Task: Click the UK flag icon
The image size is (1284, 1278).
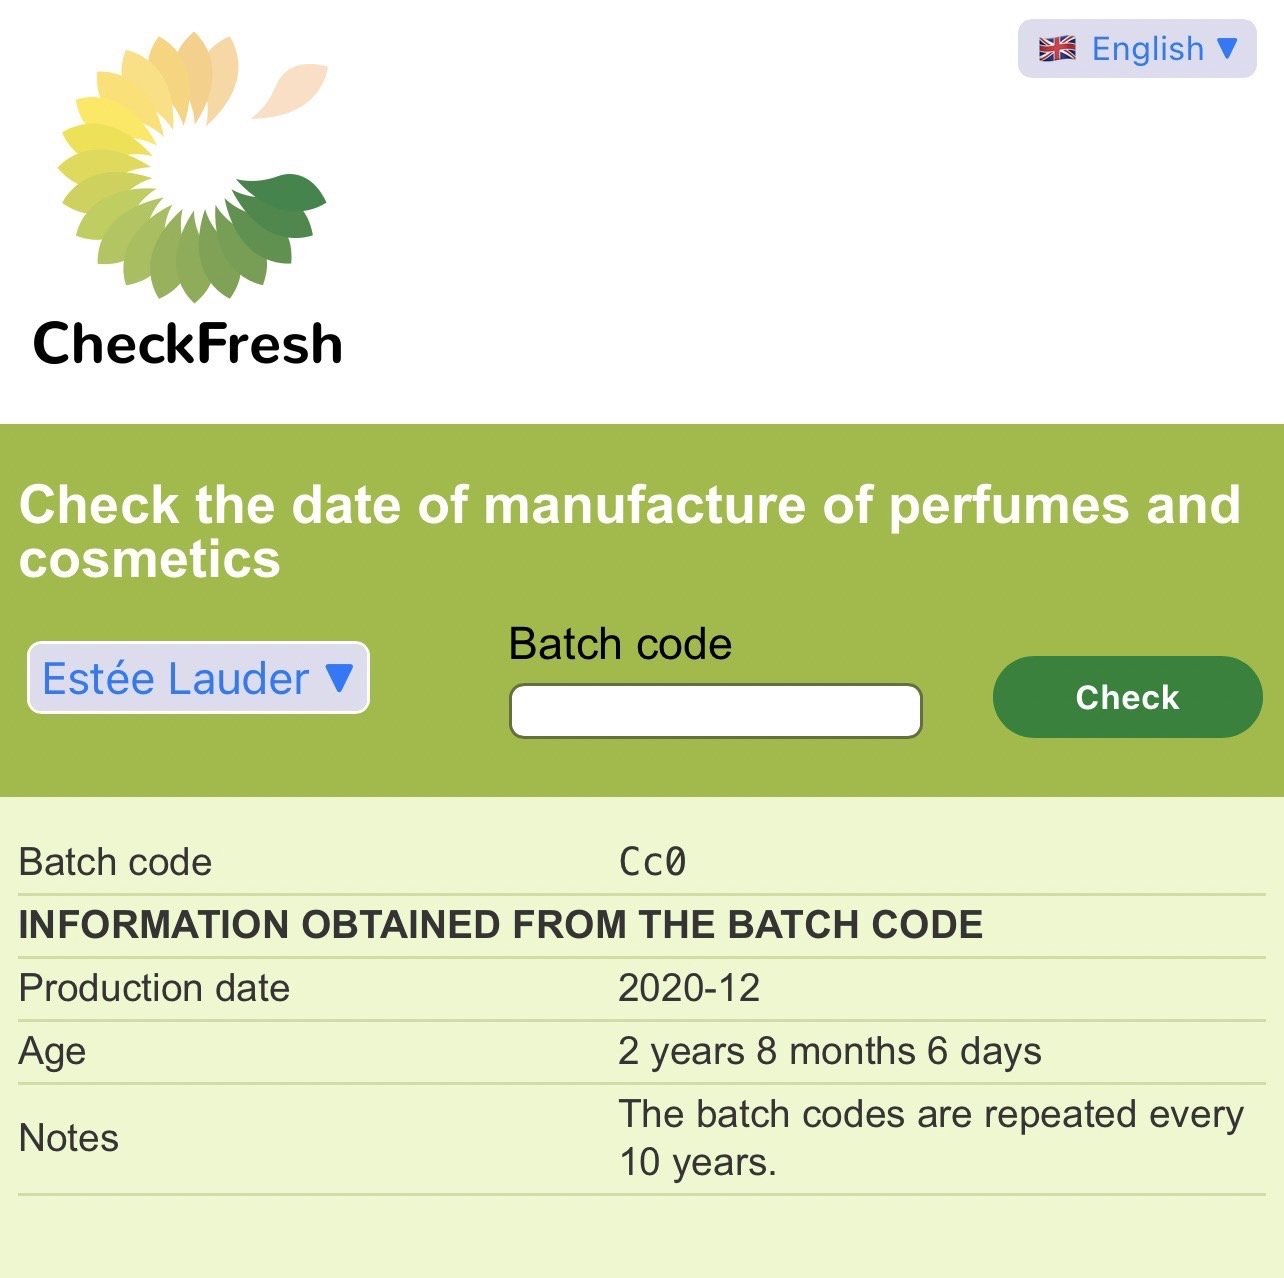Action: pos(1057,49)
